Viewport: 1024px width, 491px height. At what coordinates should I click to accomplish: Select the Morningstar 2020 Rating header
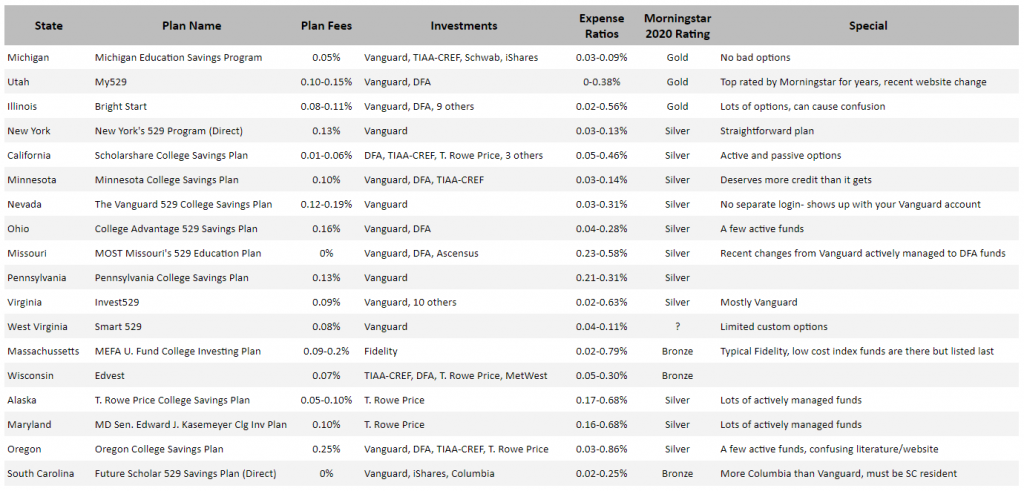677,26
